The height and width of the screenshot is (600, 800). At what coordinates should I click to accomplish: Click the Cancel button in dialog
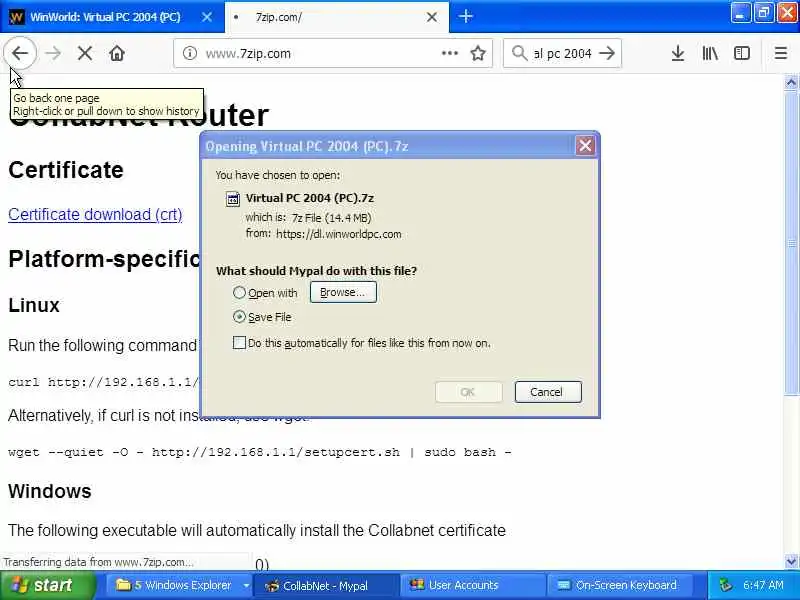tap(548, 392)
